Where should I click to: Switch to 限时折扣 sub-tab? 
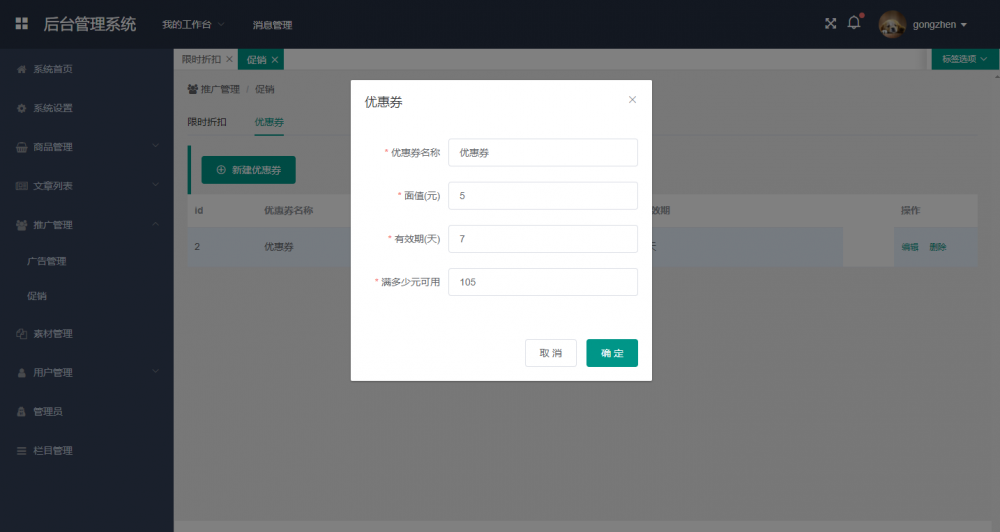pos(207,122)
